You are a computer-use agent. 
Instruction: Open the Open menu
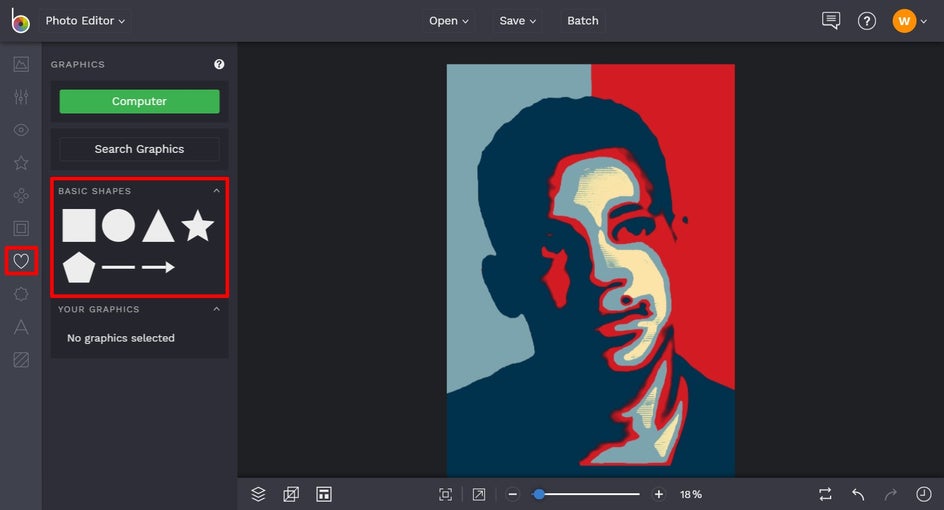(449, 20)
